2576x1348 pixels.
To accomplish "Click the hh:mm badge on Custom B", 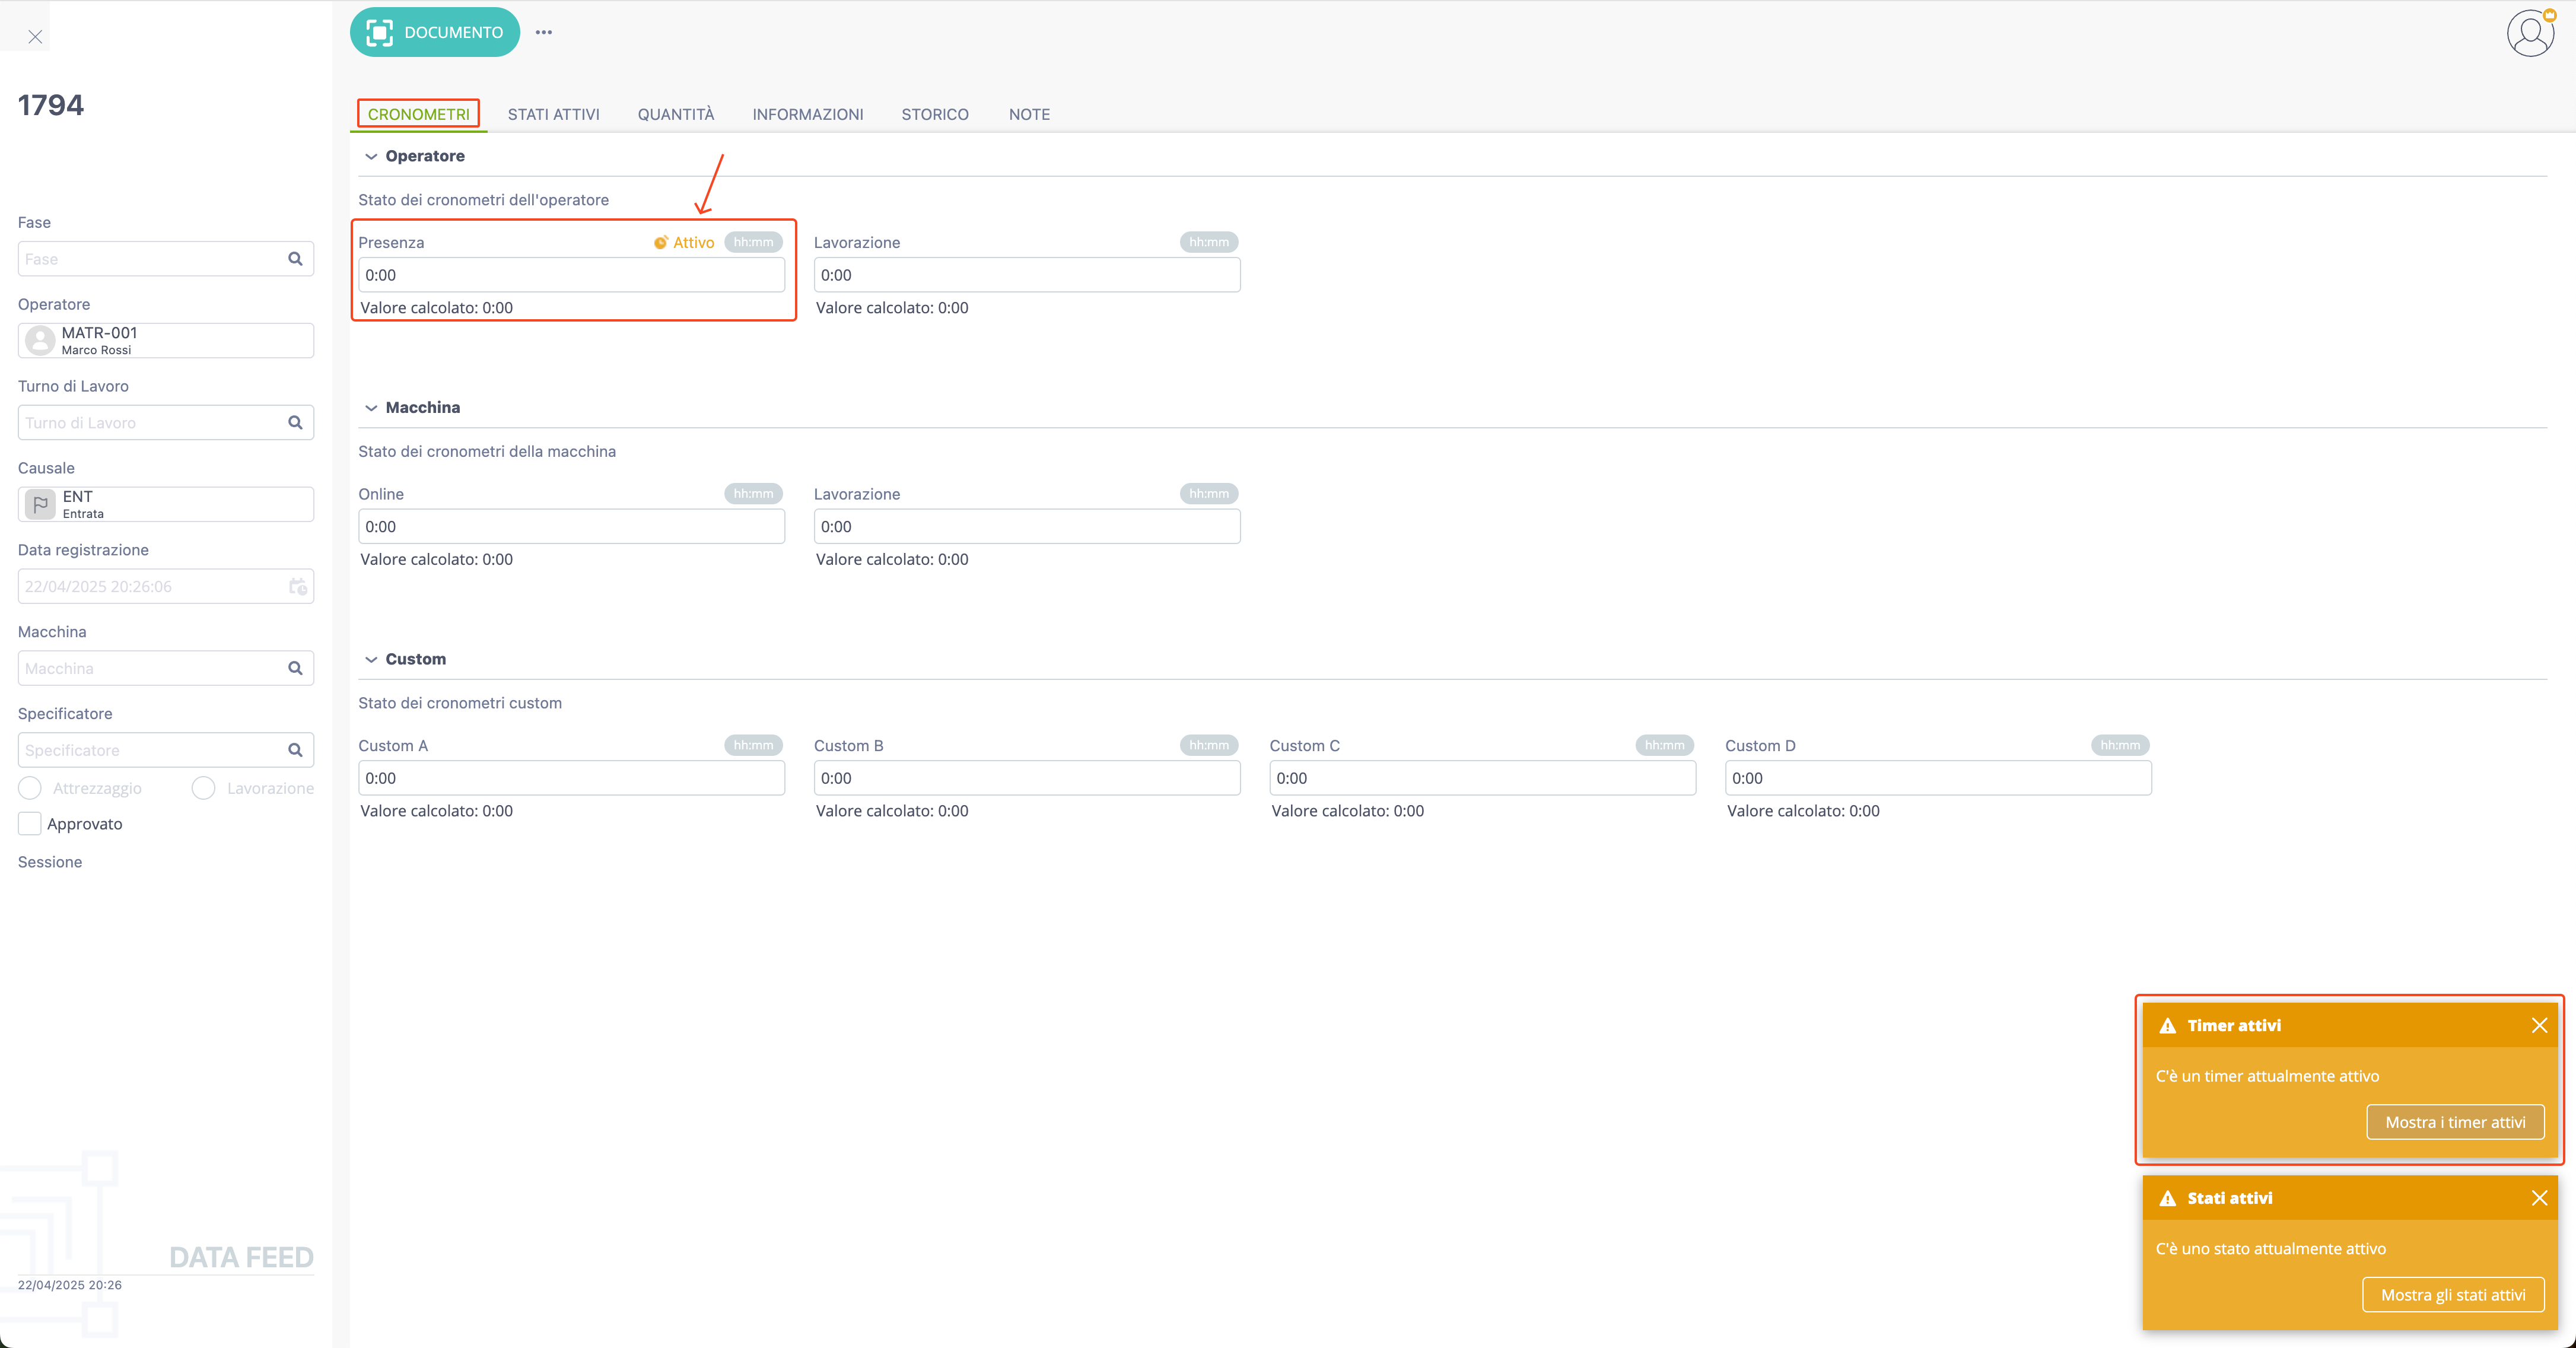I will click(x=1209, y=746).
